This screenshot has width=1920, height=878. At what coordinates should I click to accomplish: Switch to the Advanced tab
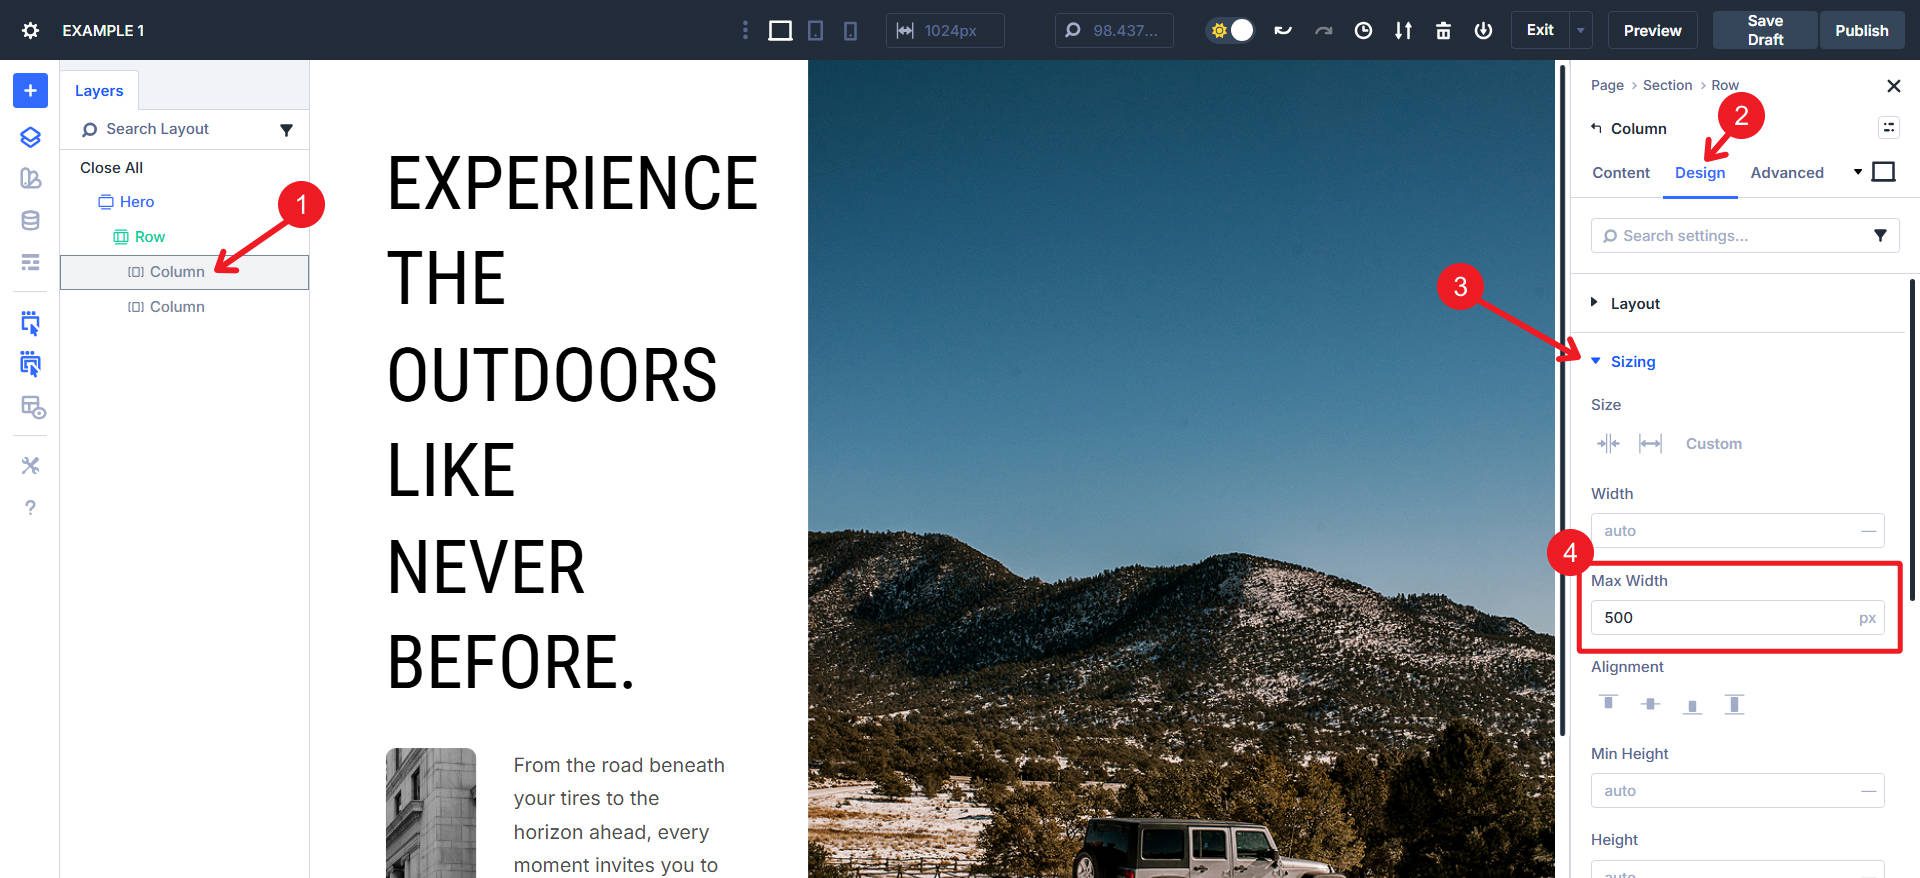point(1786,173)
